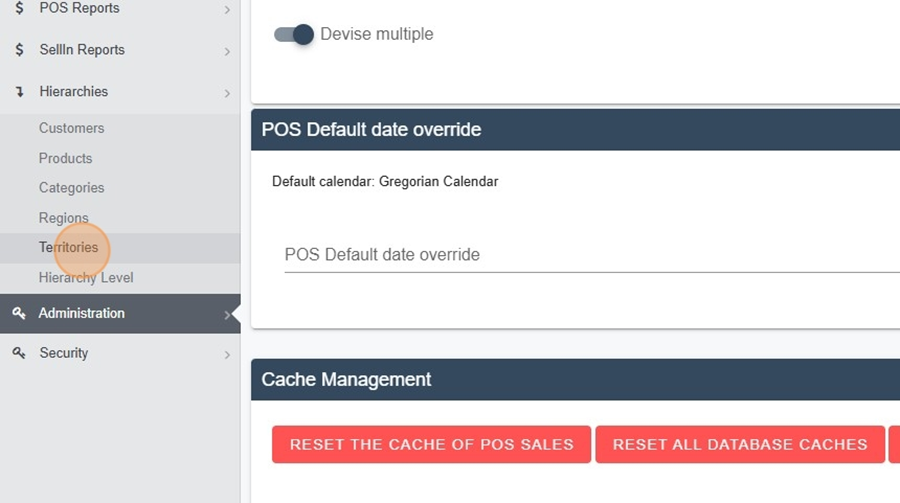This screenshot has width=900, height=503.
Task: Select the Regions submenu item
Action: click(64, 218)
